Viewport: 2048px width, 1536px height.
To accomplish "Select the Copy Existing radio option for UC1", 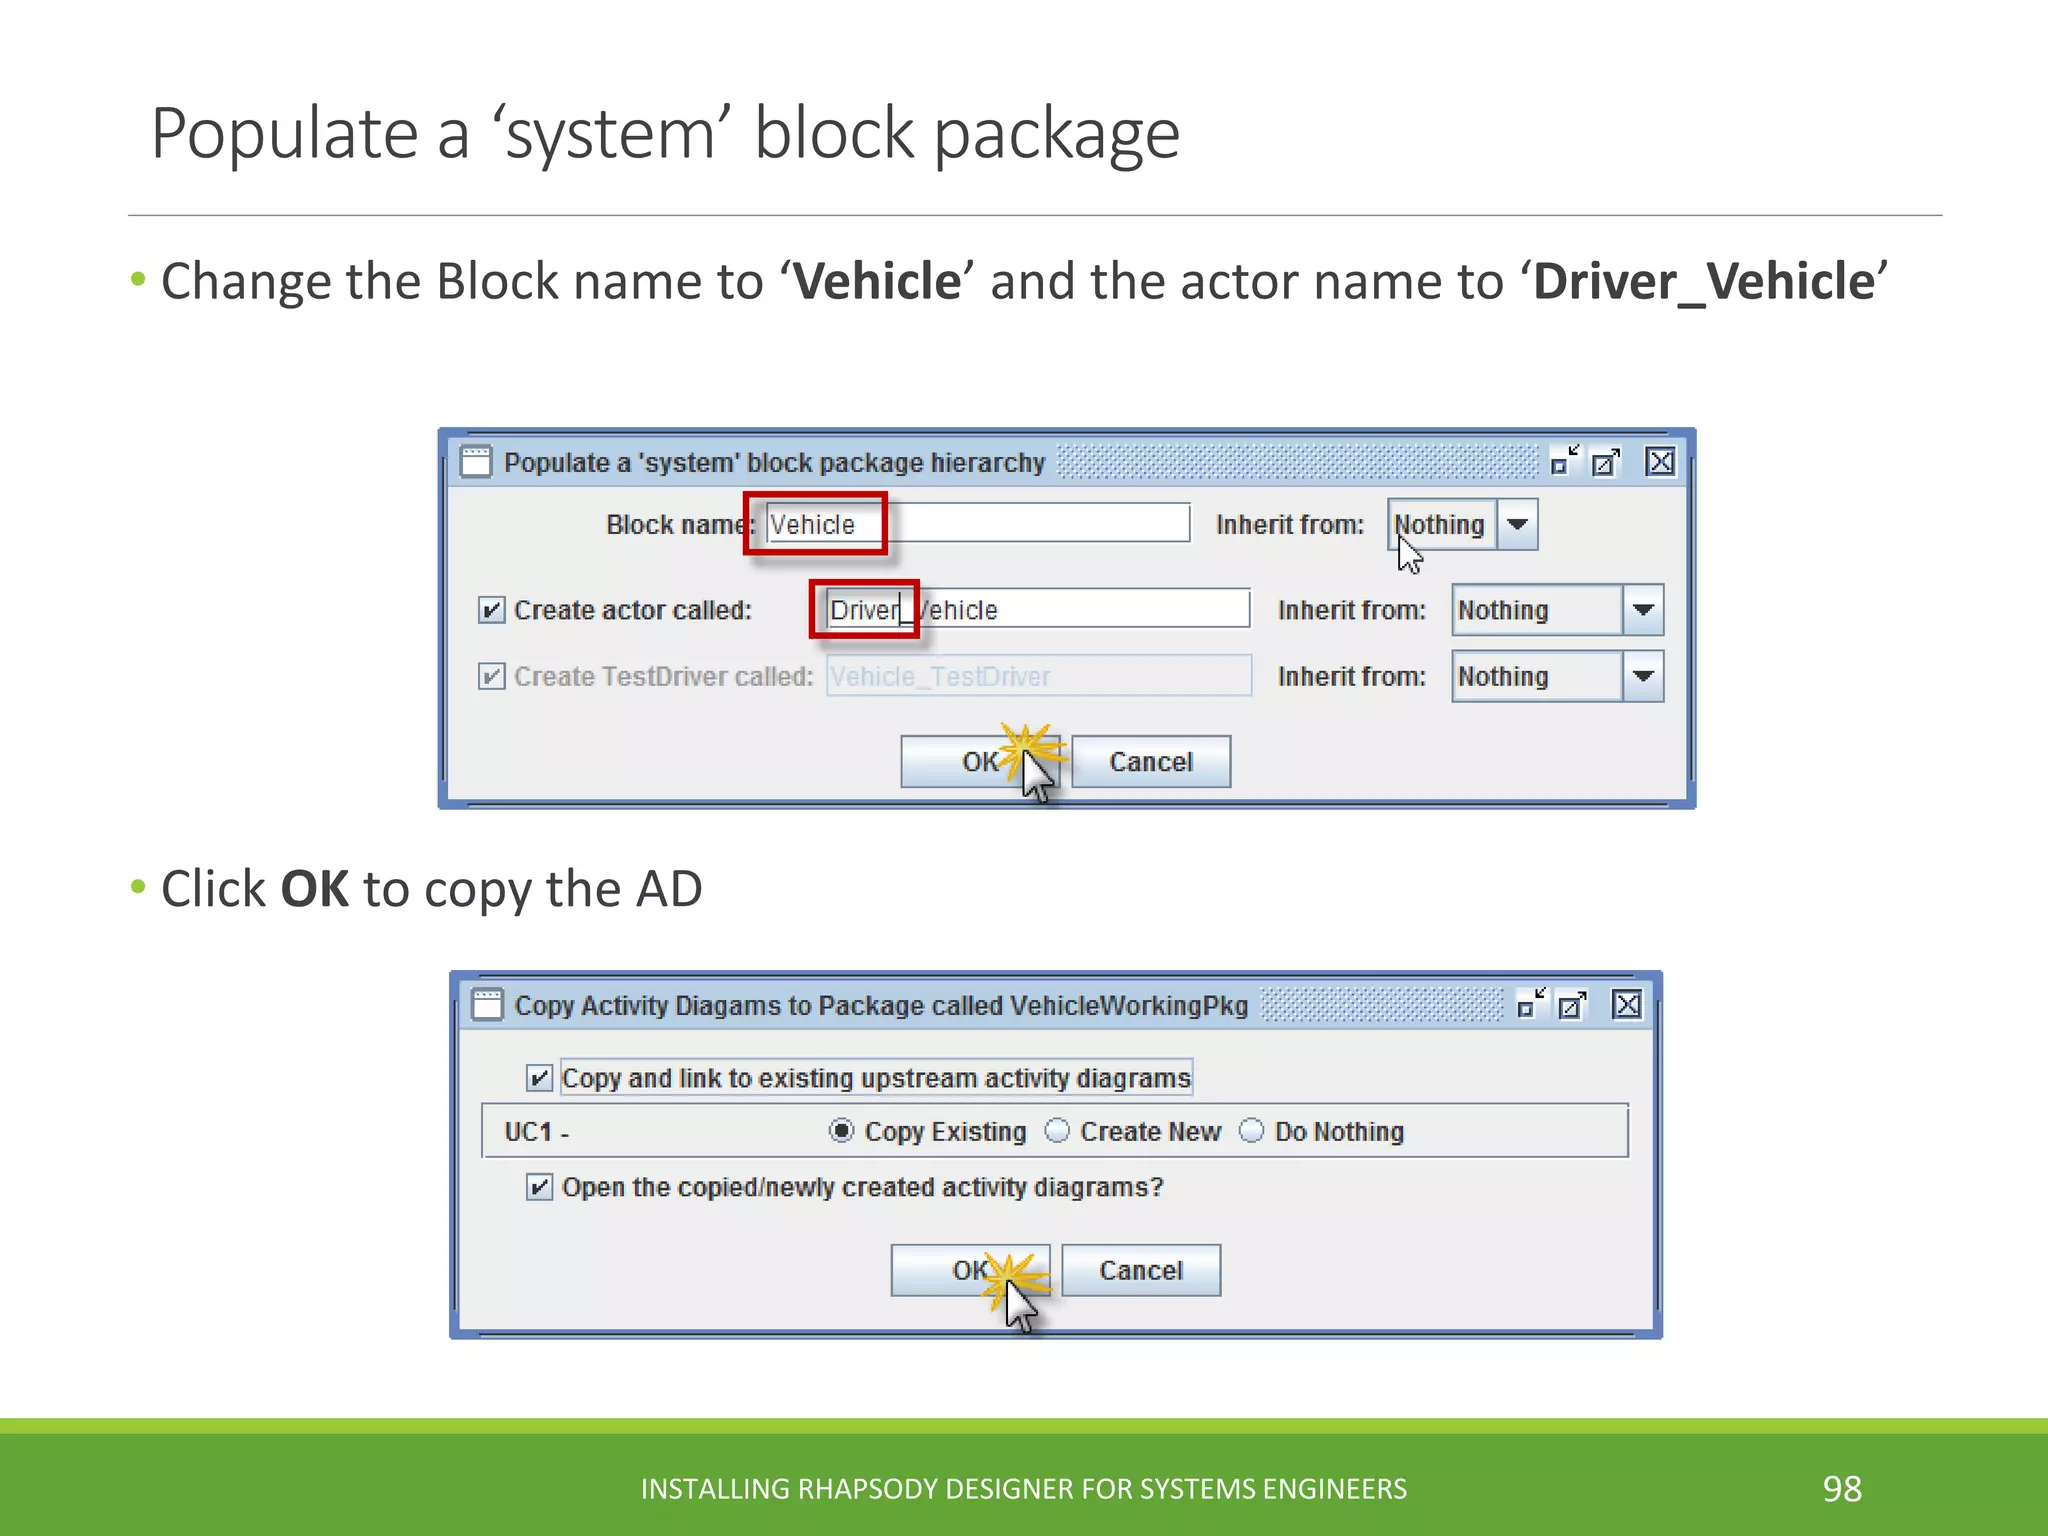I will [842, 1131].
